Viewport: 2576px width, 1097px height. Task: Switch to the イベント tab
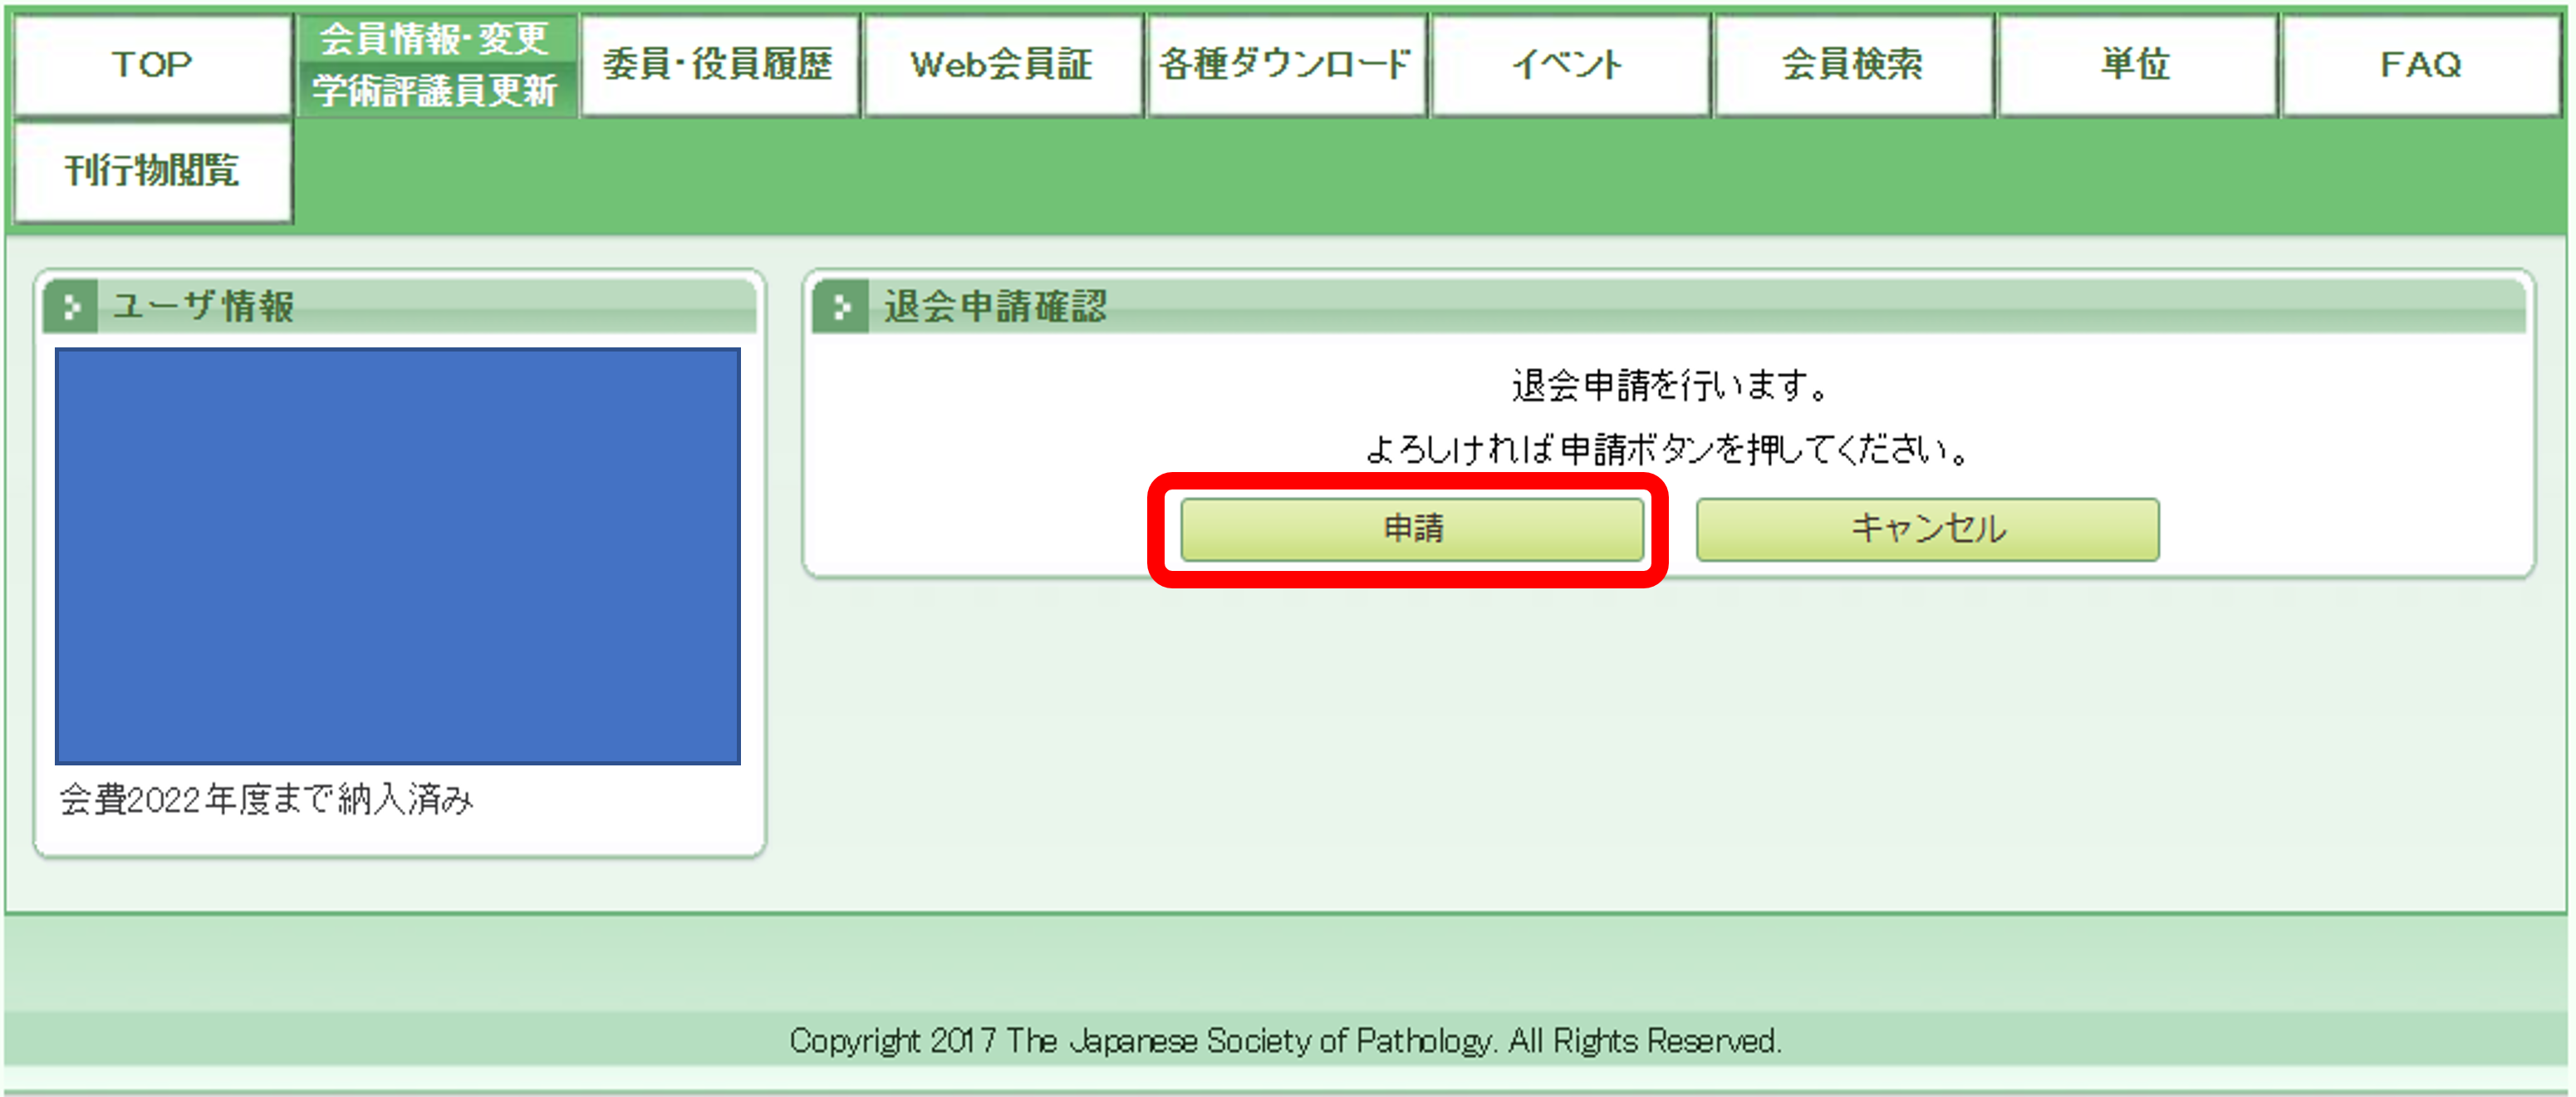click(x=1570, y=65)
